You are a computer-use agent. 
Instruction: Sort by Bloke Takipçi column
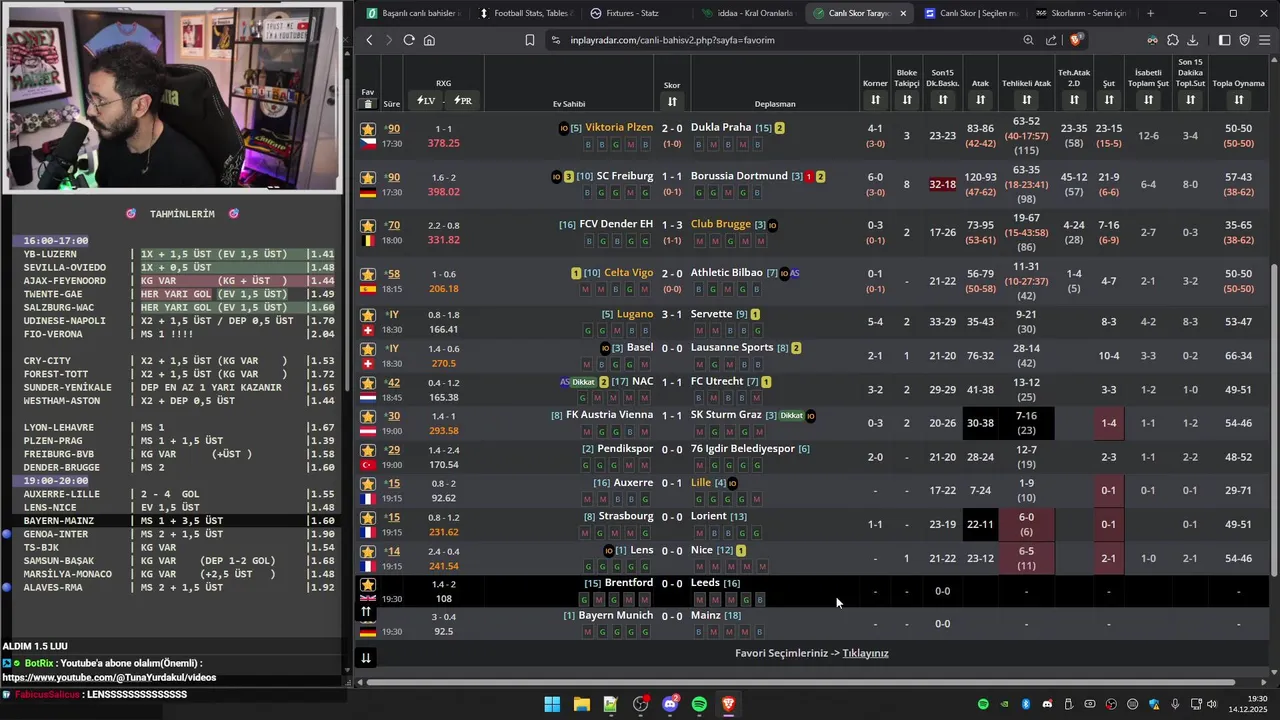907,100
